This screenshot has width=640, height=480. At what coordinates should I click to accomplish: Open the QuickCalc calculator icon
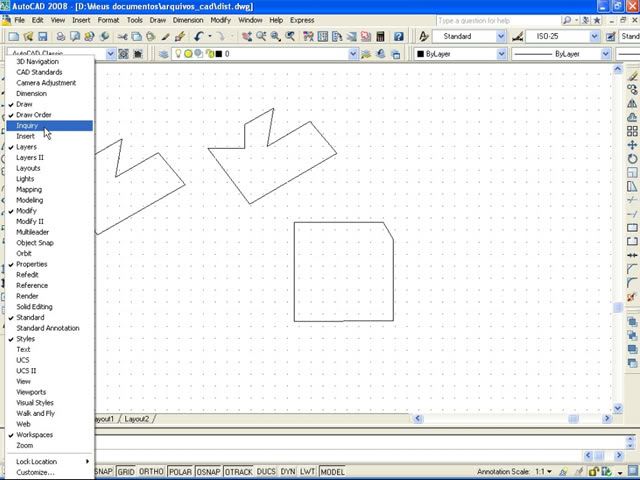click(x=380, y=37)
